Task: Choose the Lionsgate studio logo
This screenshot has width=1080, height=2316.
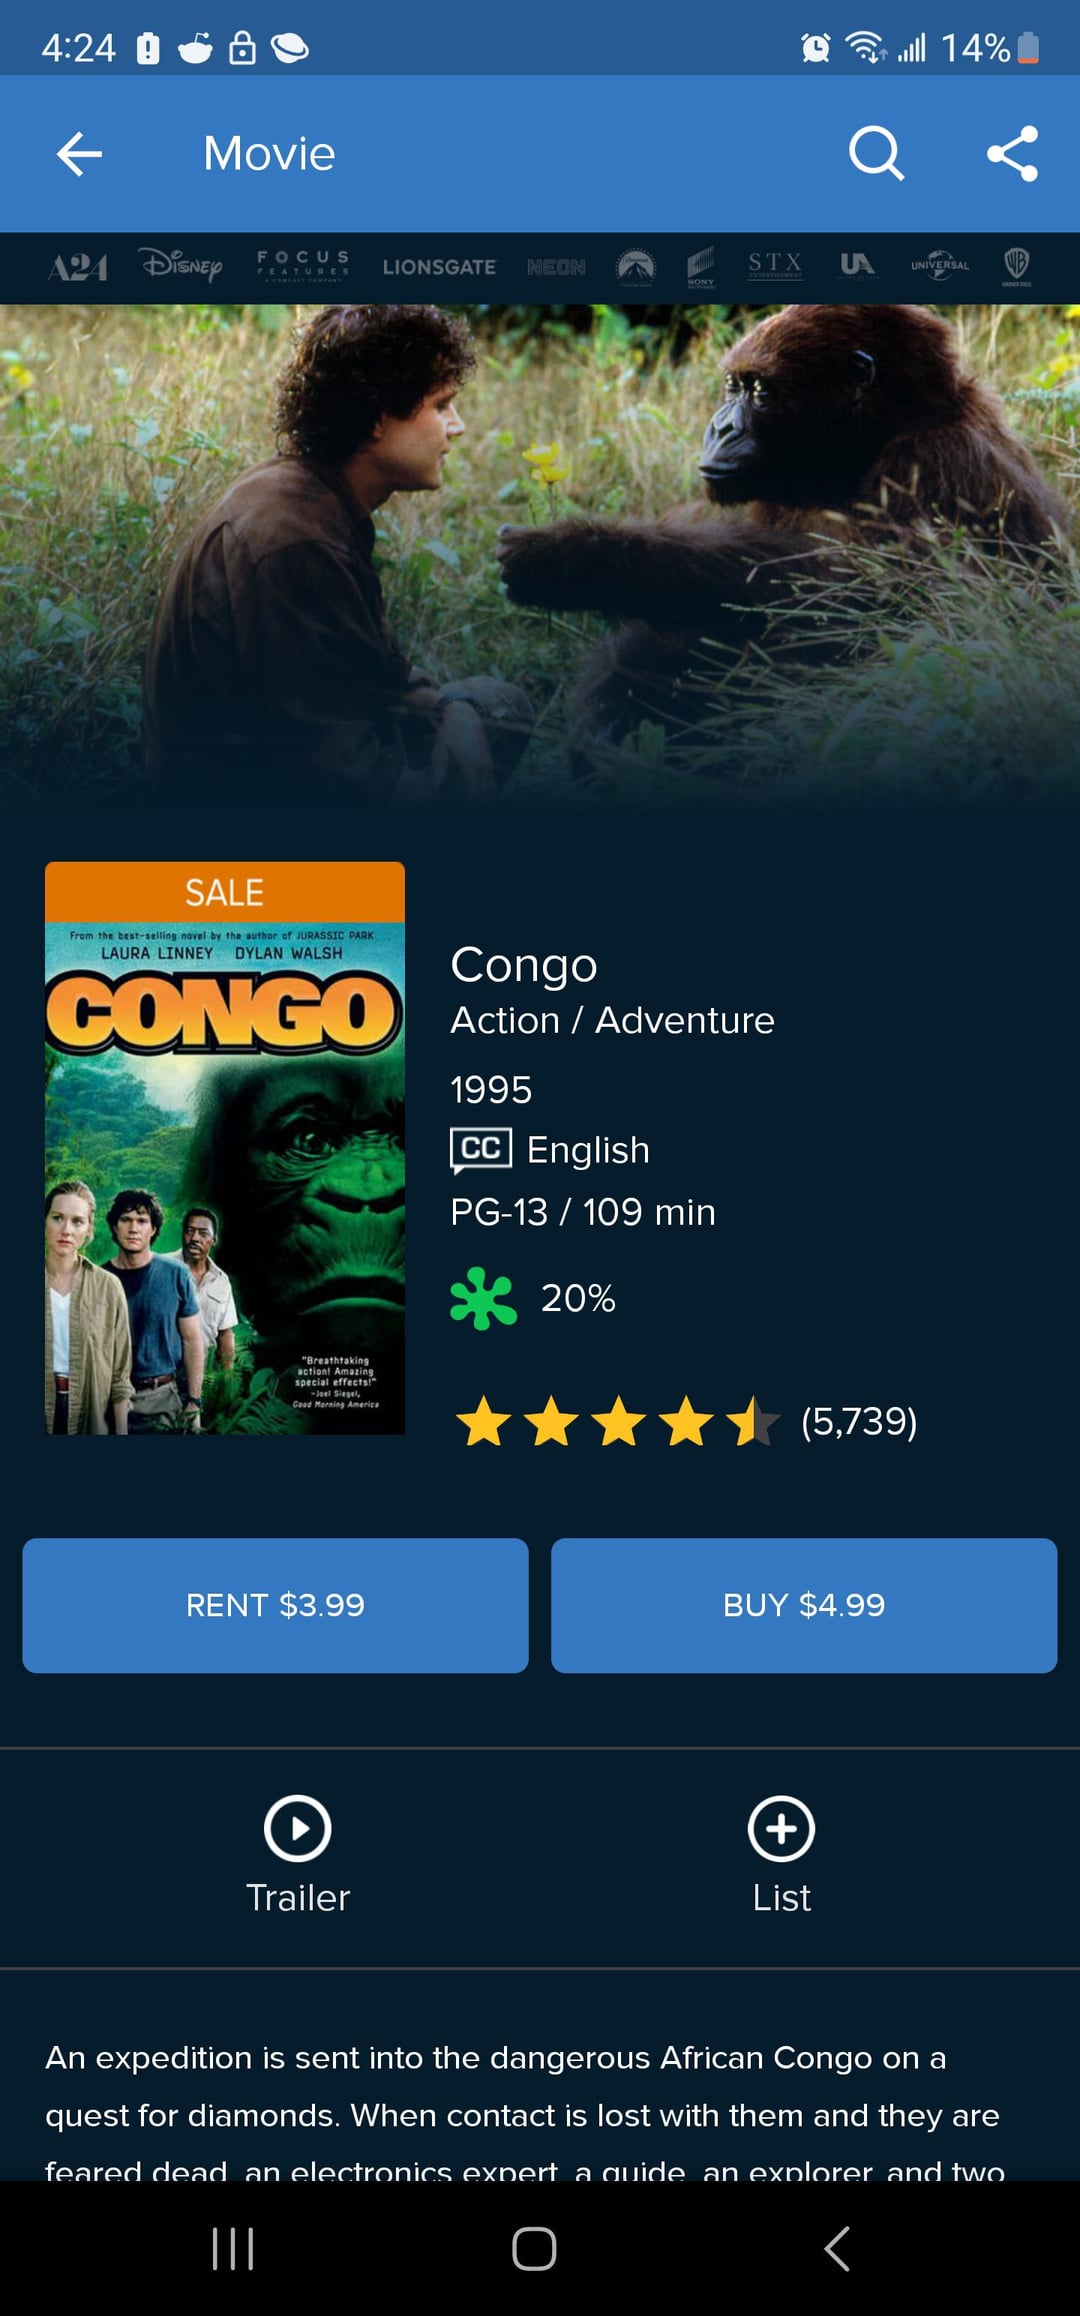Action: pyautogui.click(x=439, y=267)
